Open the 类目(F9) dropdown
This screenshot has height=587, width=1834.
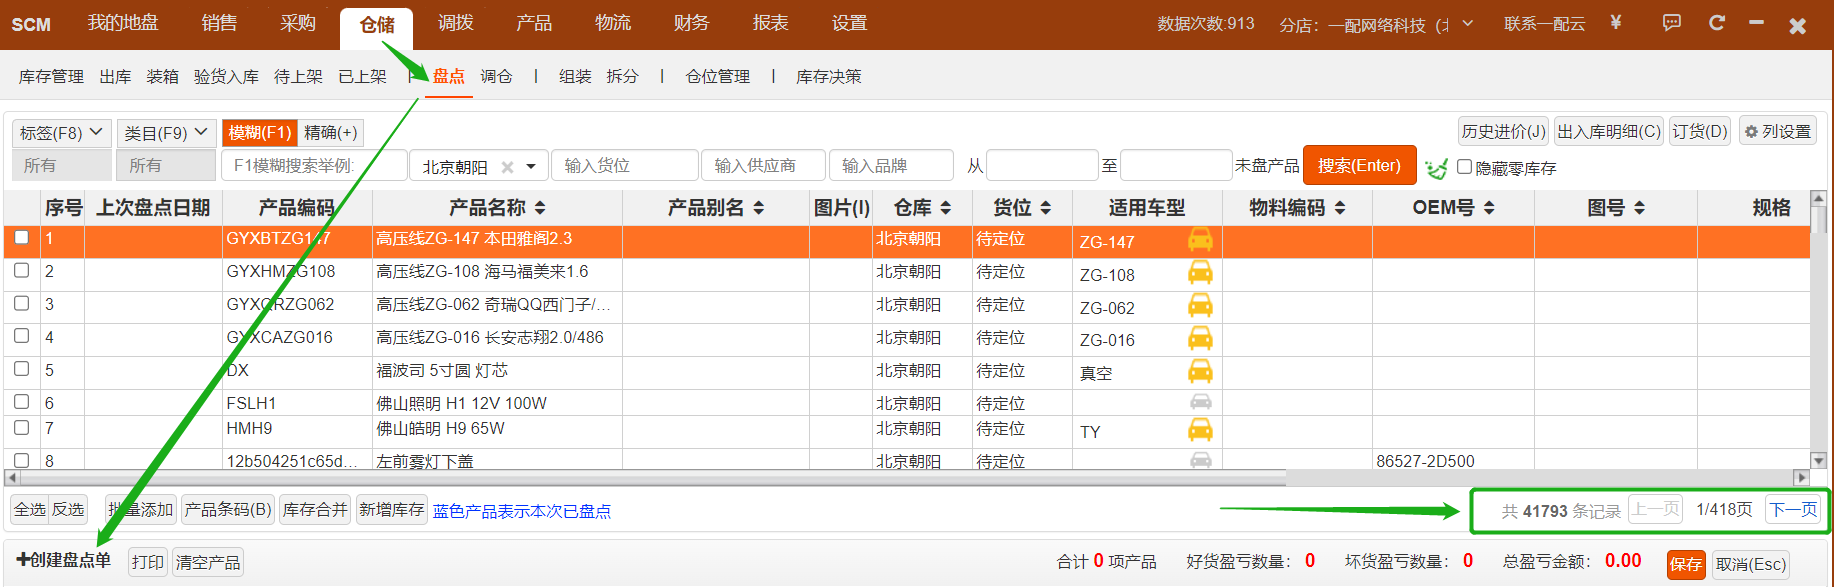tap(166, 132)
